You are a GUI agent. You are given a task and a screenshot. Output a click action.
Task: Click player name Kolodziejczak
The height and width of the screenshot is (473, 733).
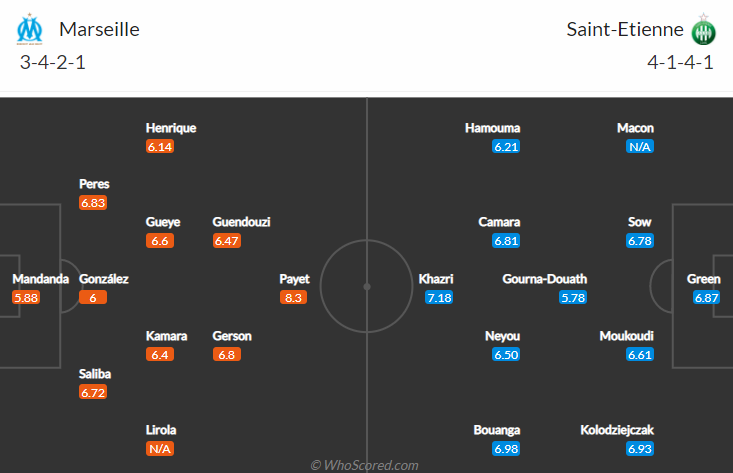[617, 430]
